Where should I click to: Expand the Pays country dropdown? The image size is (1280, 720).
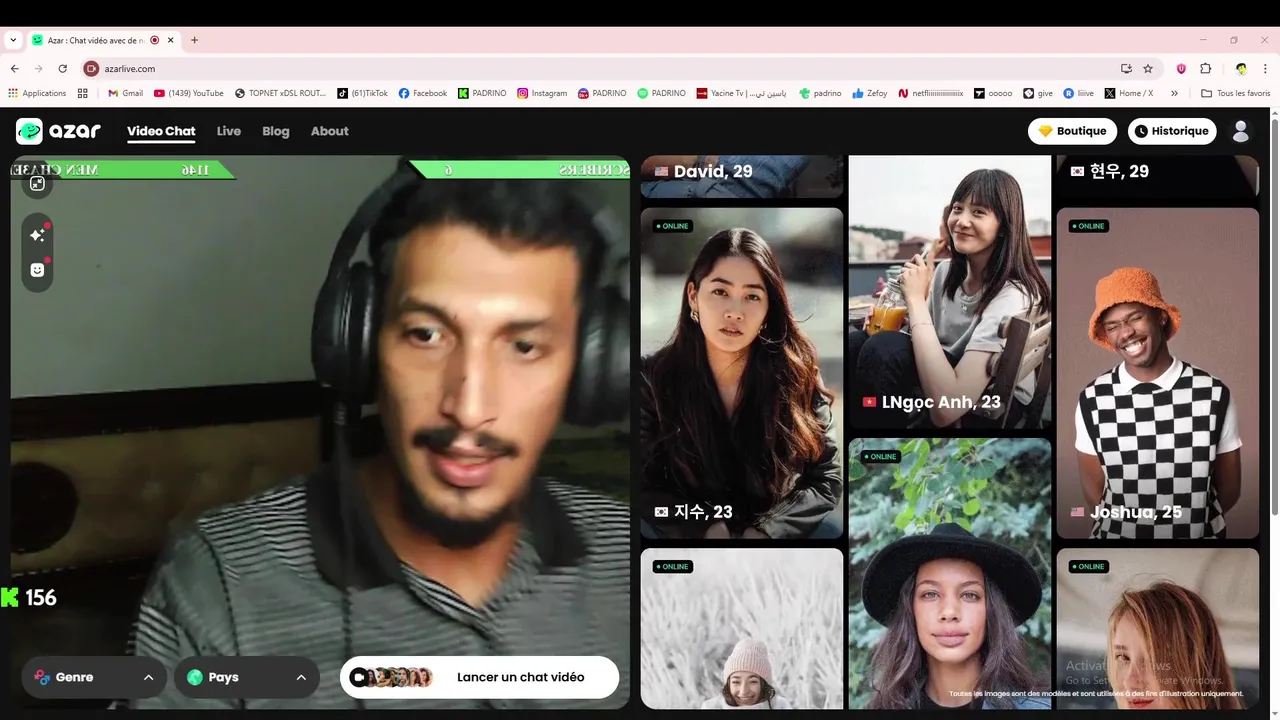pos(246,677)
